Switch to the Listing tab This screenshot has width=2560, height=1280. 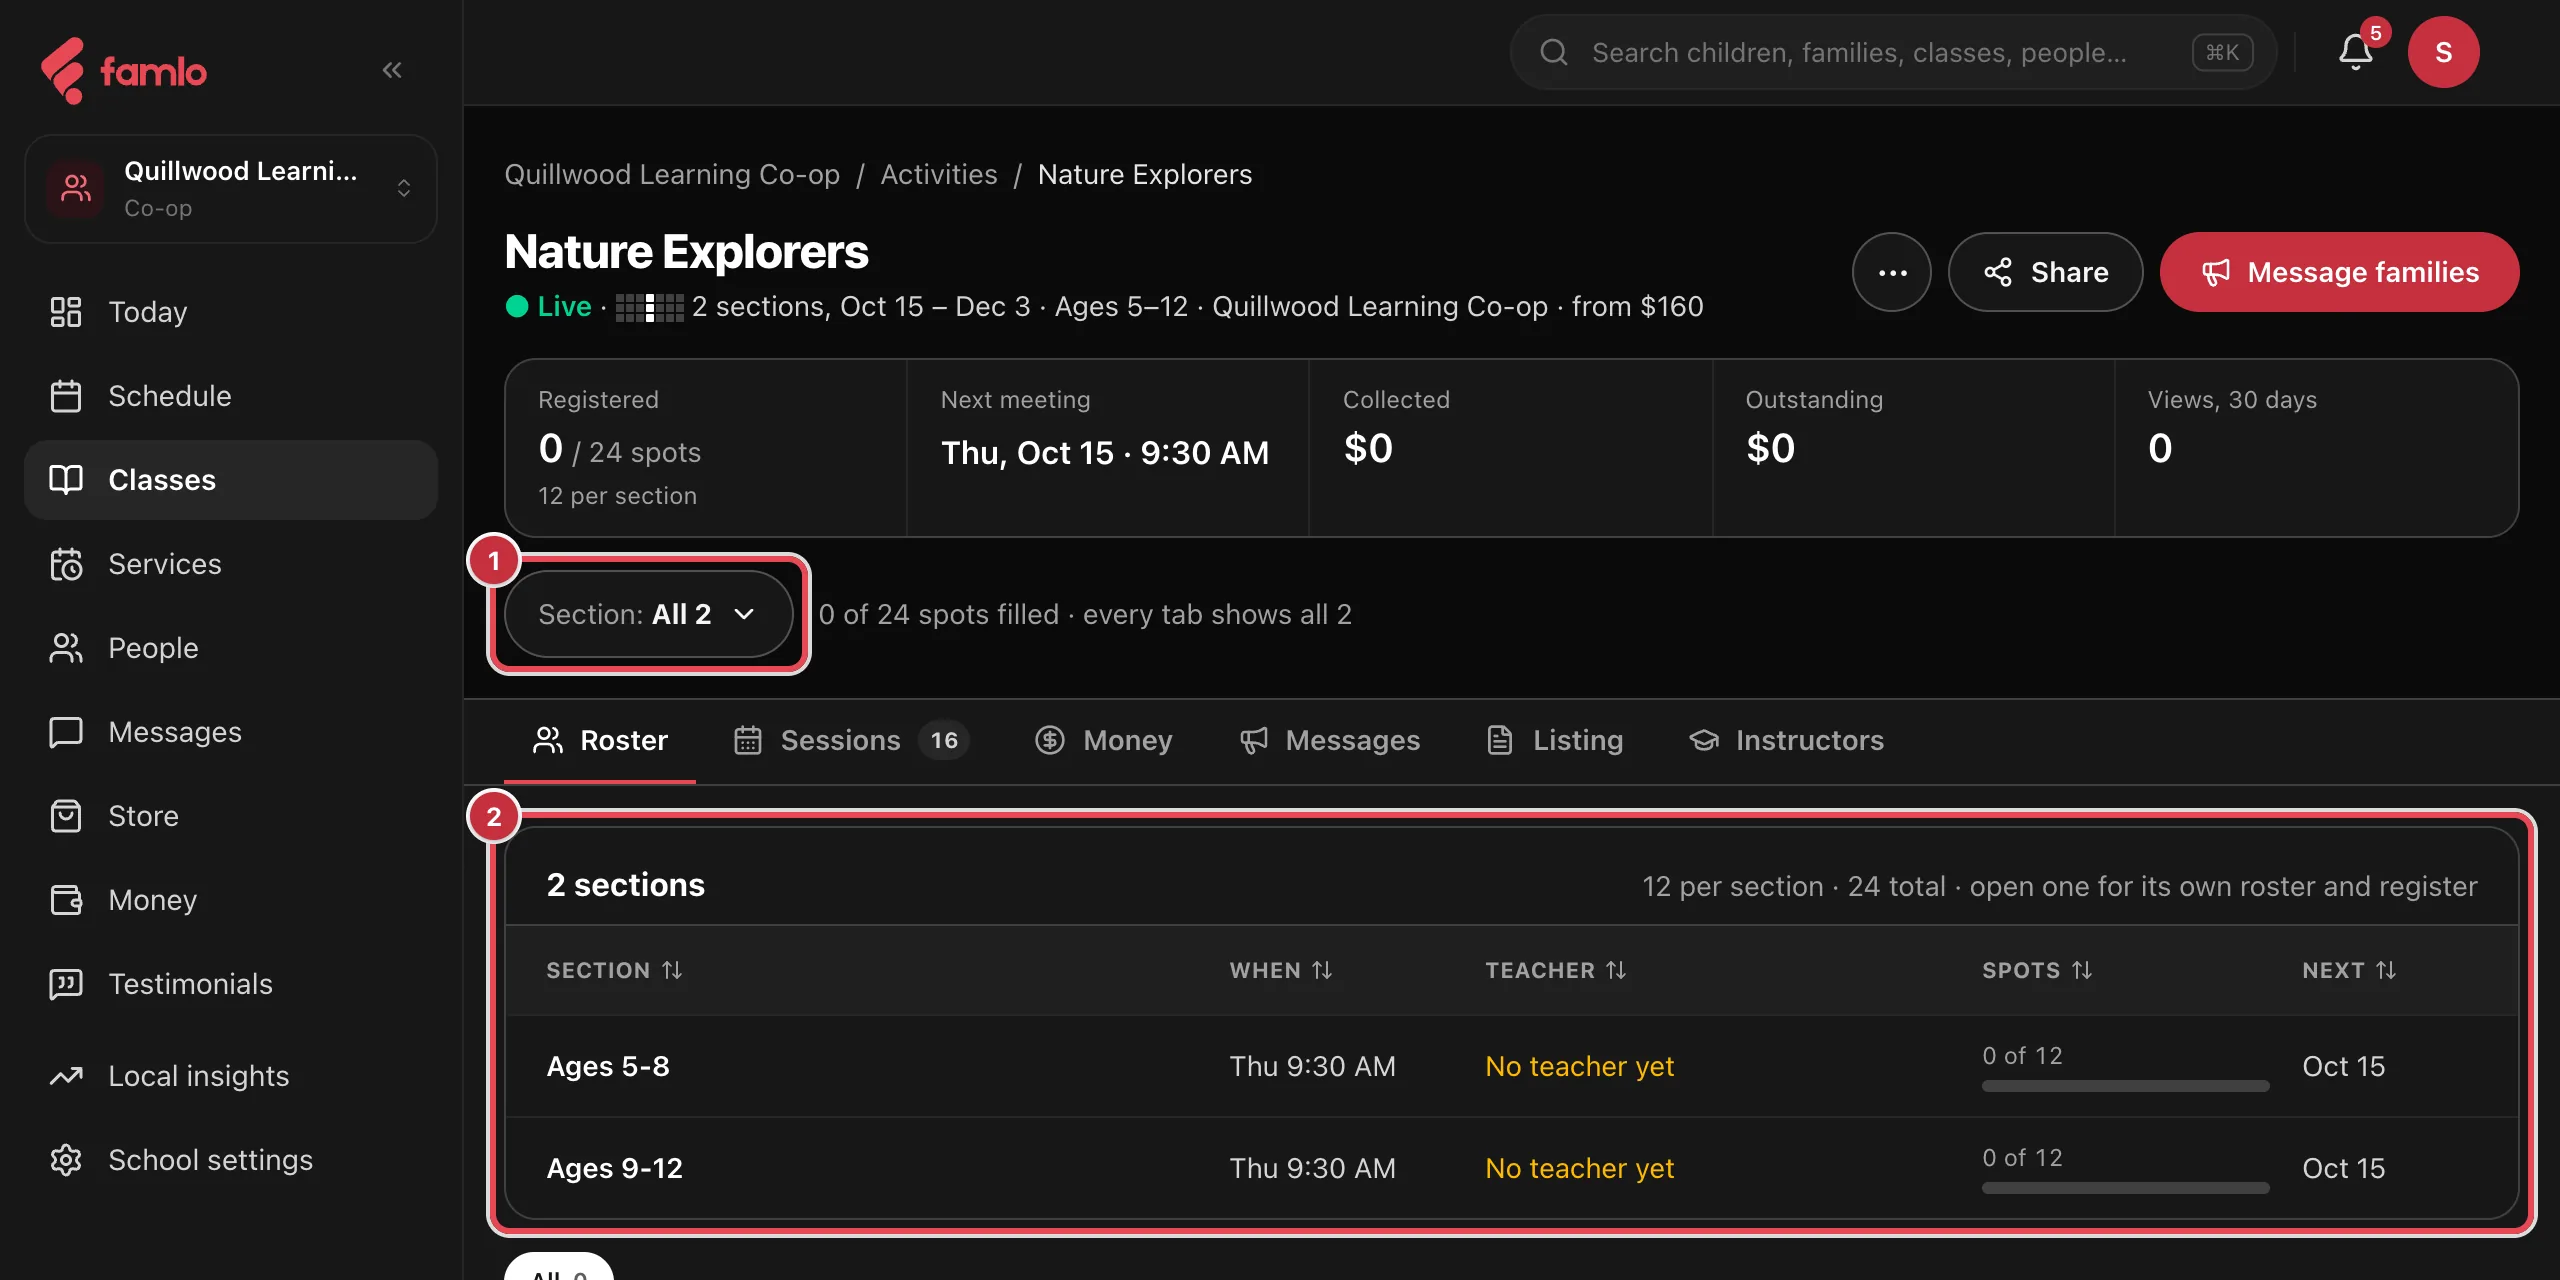[1554, 740]
